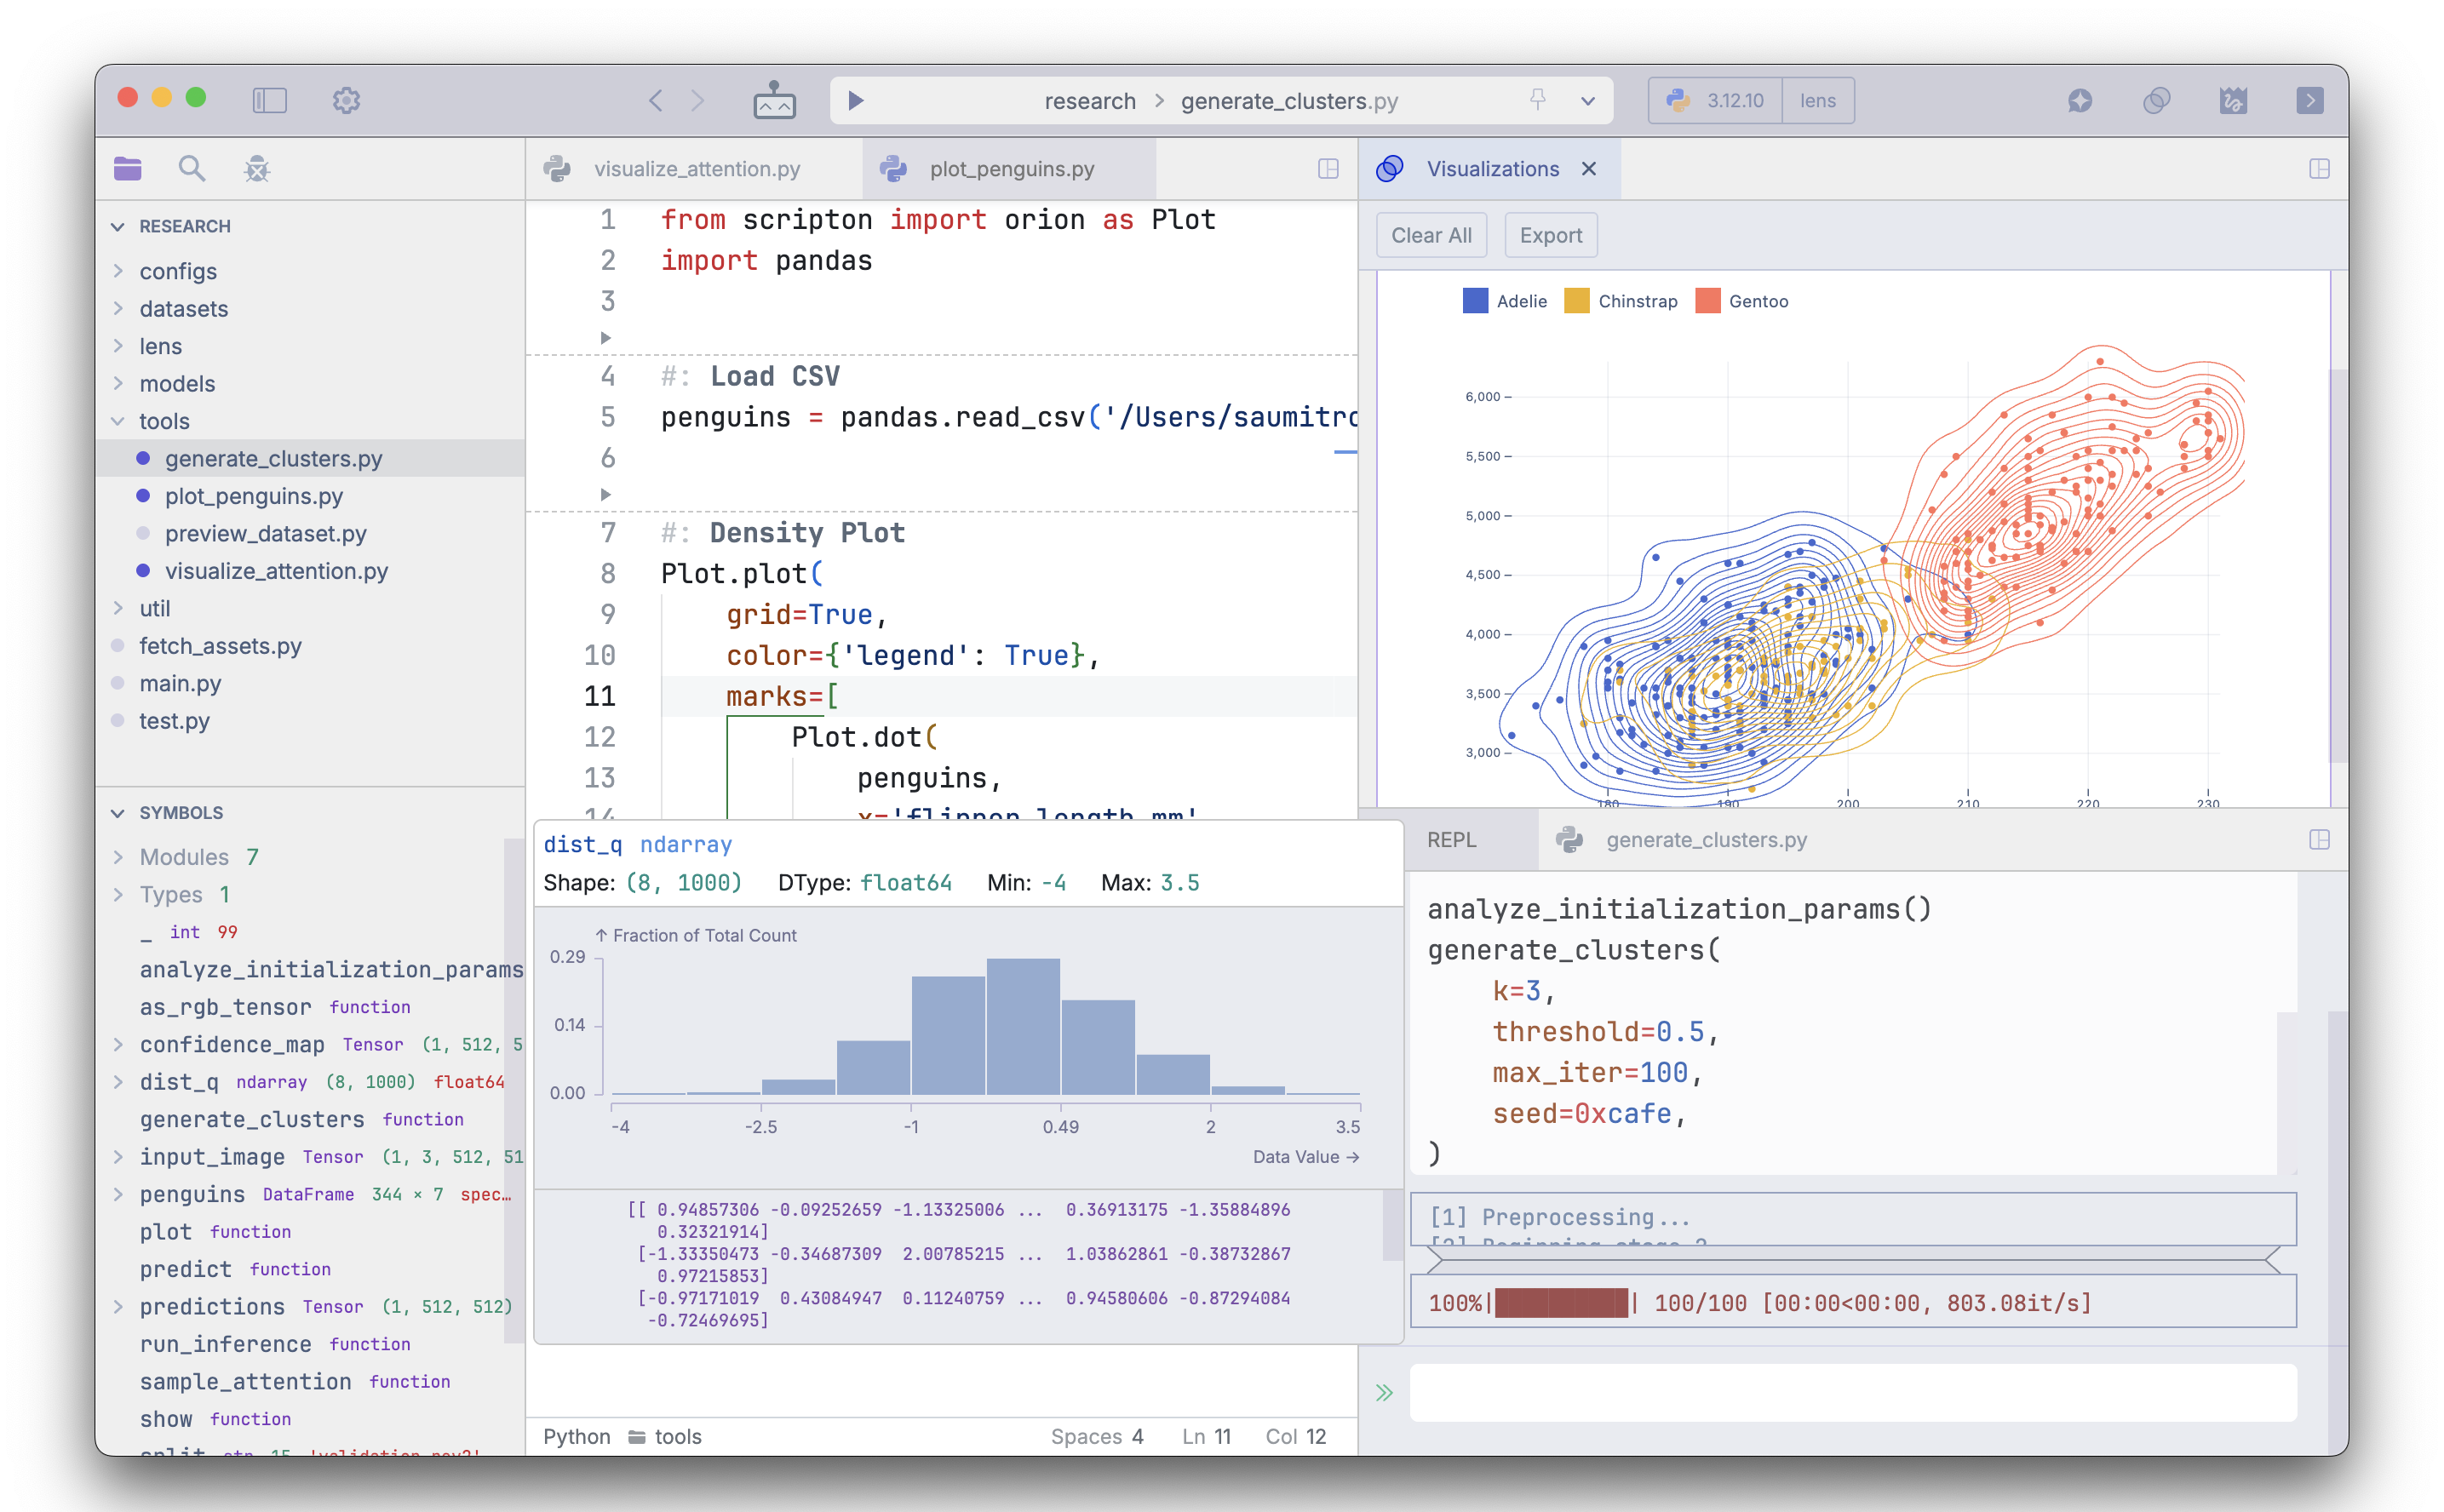Open the settings gear icon
This screenshot has width=2444, height=1512.
[346, 100]
